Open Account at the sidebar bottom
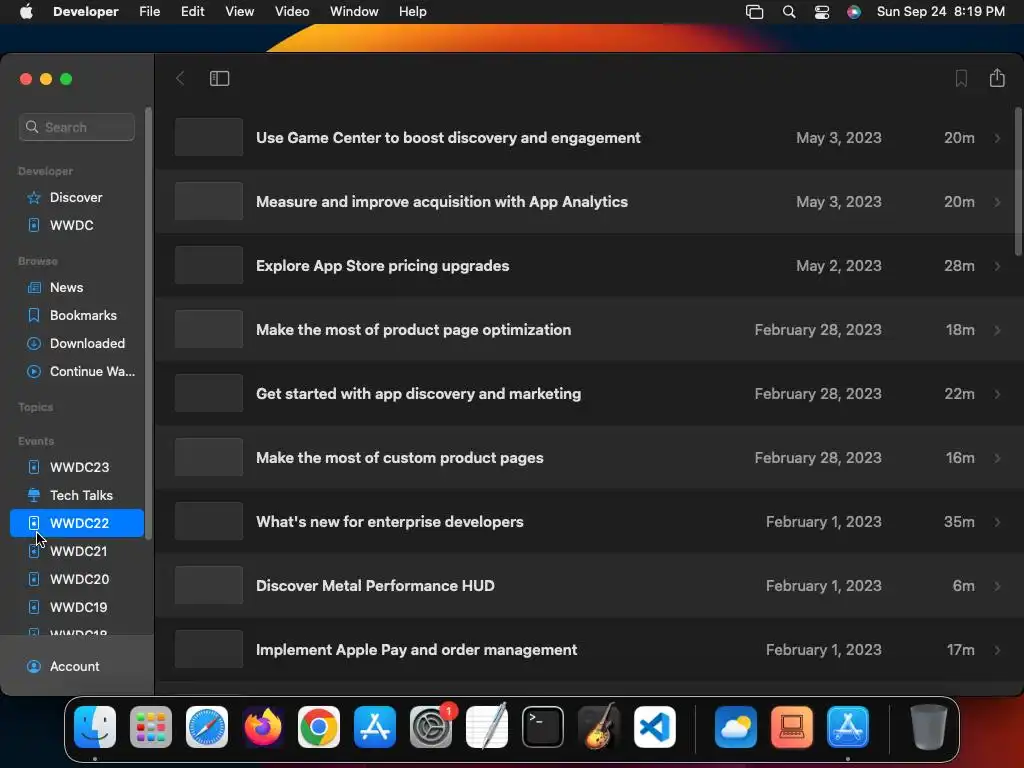 [x=77, y=666]
